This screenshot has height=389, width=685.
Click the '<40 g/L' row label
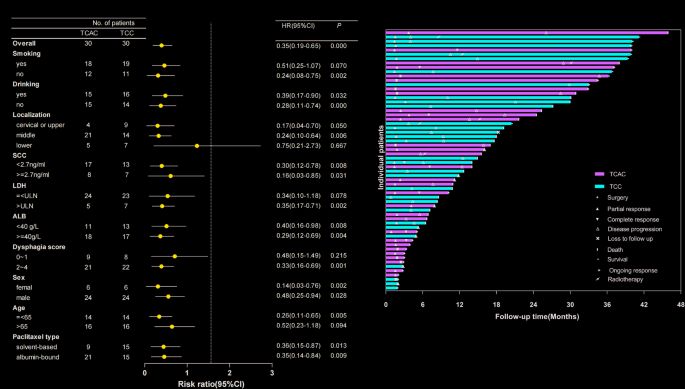[28, 226]
